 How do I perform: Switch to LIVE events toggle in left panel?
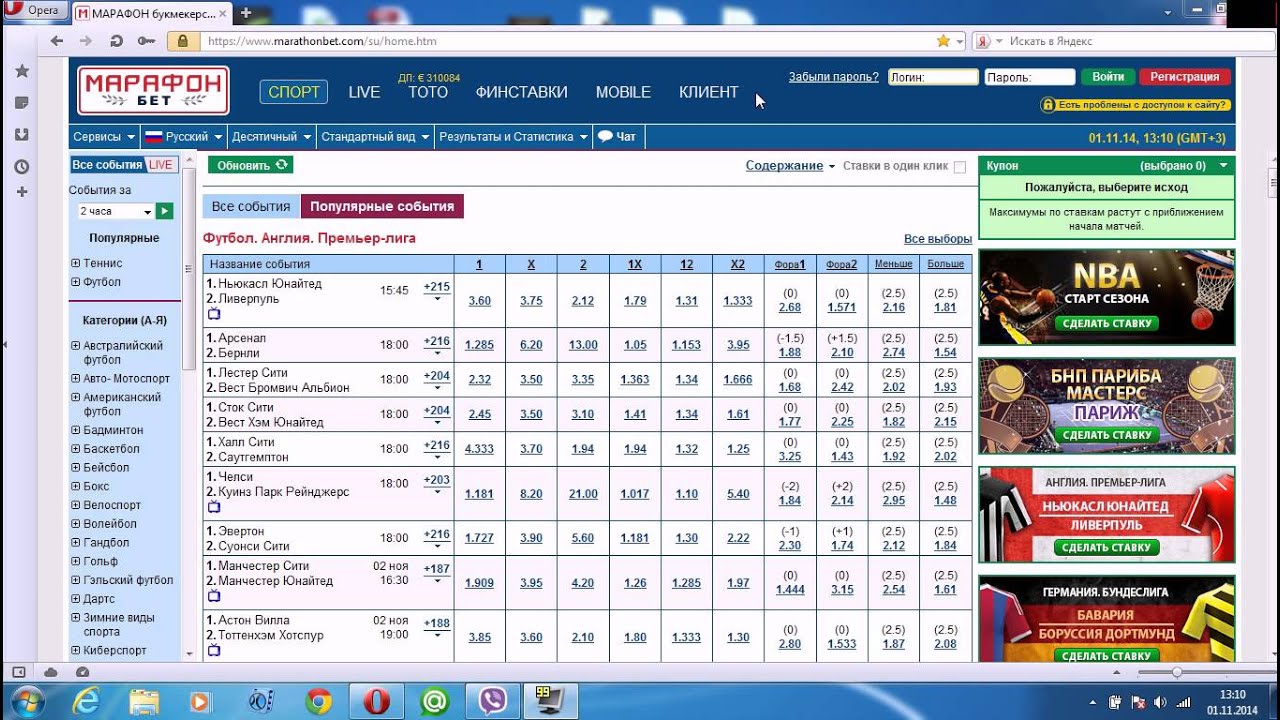point(161,165)
